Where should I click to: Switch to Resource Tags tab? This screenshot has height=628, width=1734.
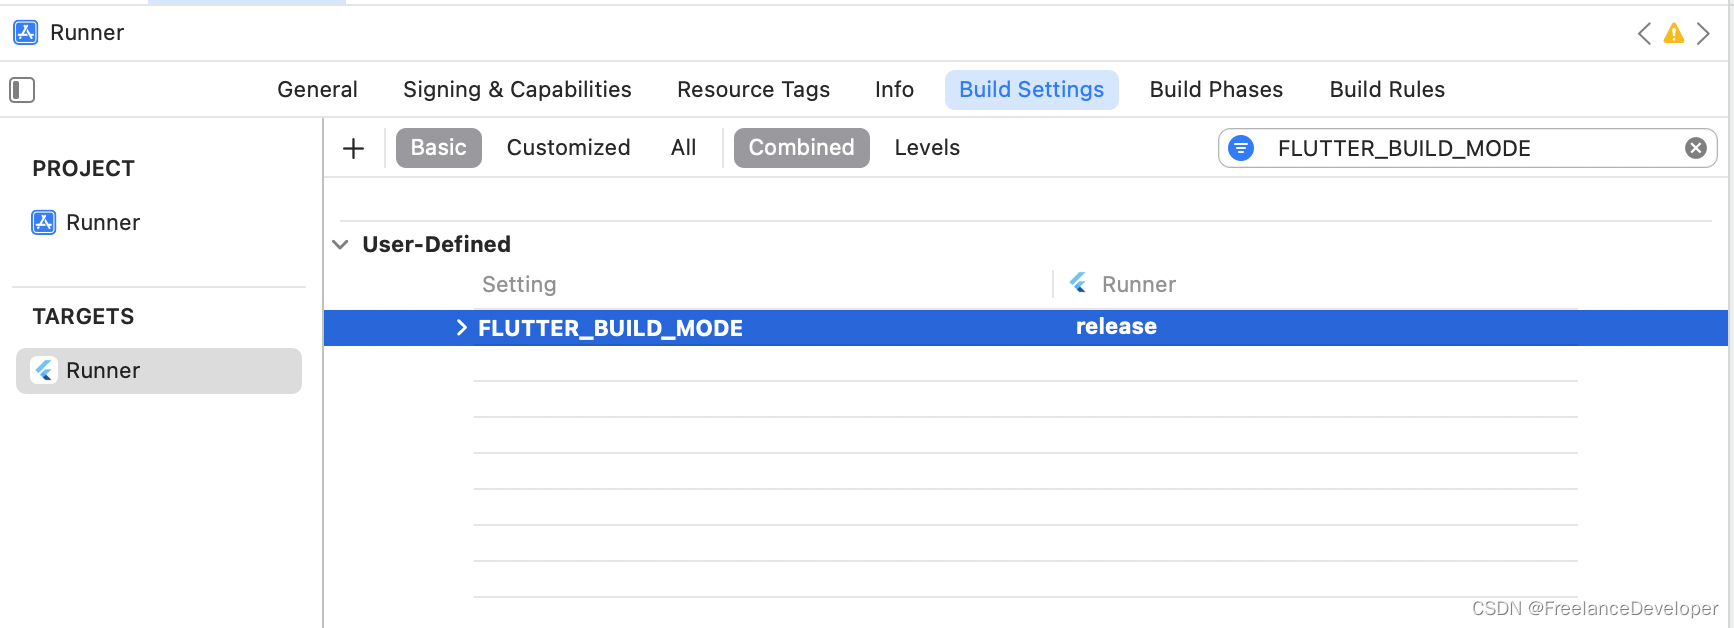753,90
